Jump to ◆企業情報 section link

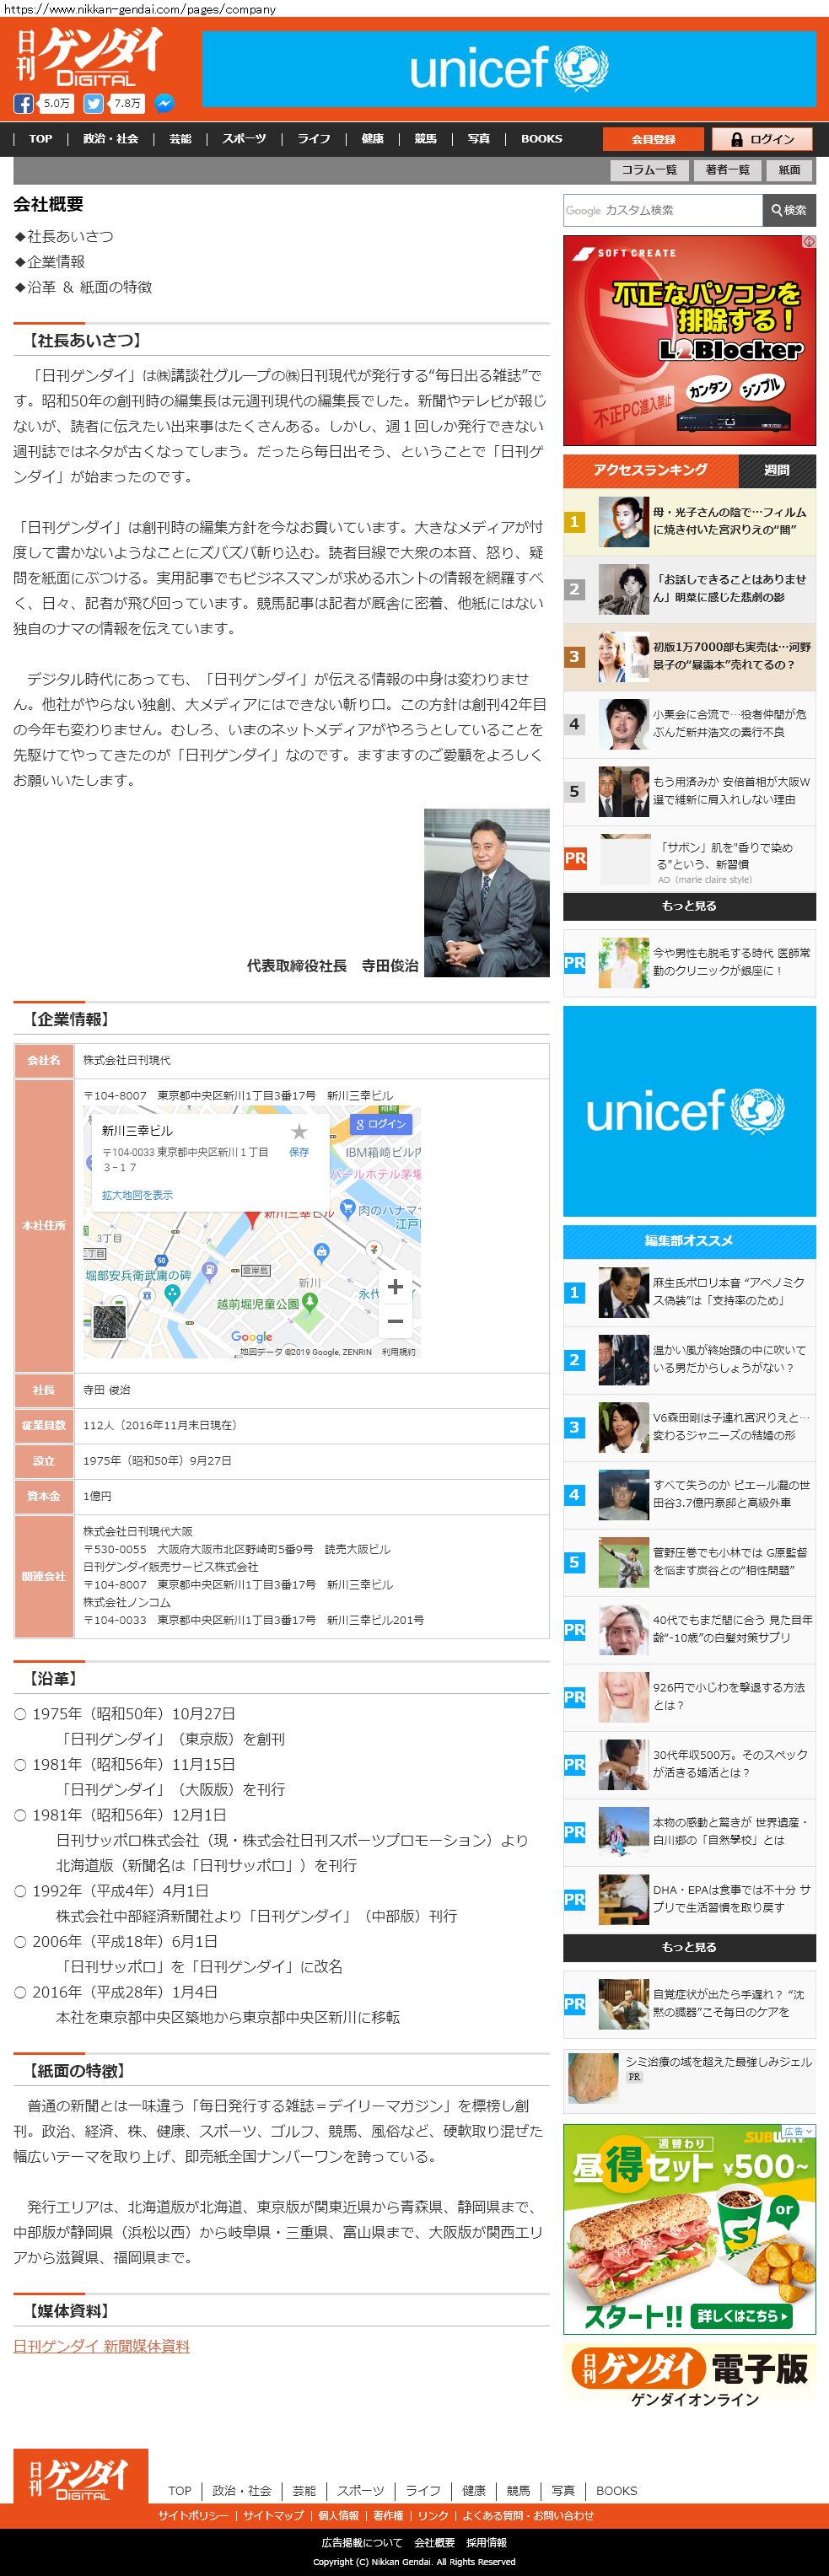pos(49,261)
